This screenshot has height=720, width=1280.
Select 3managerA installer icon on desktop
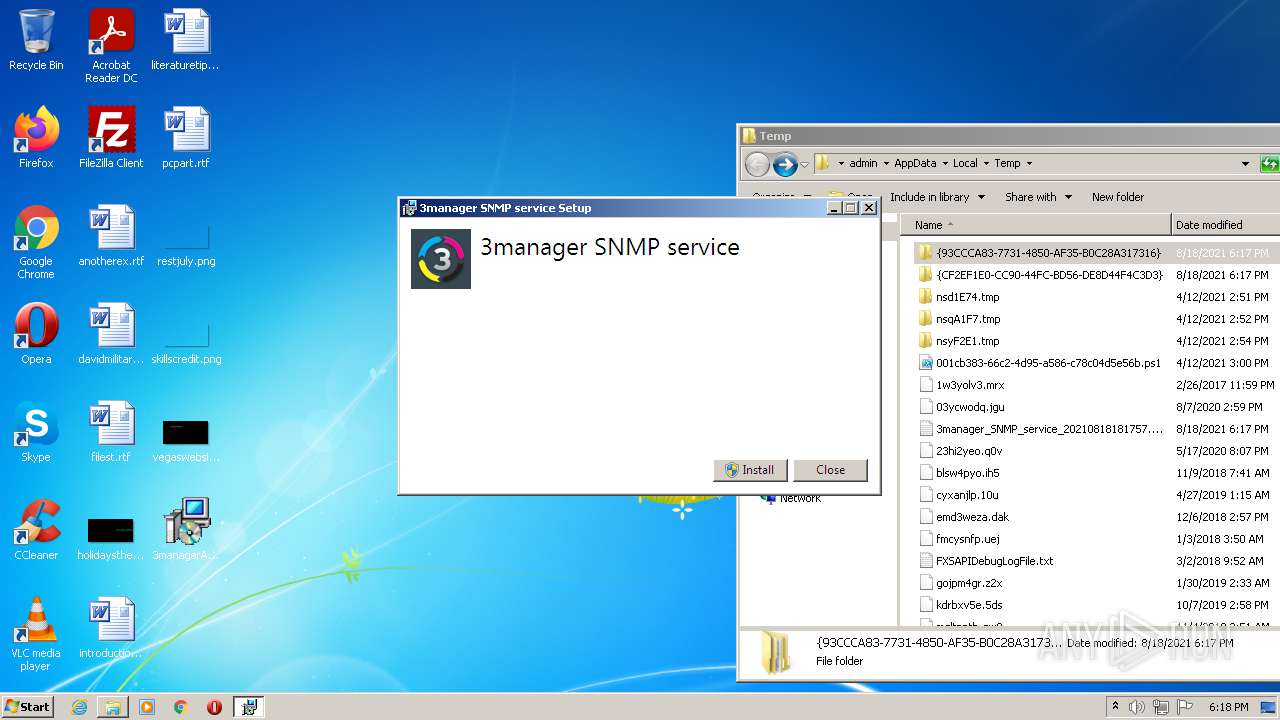tap(186, 530)
